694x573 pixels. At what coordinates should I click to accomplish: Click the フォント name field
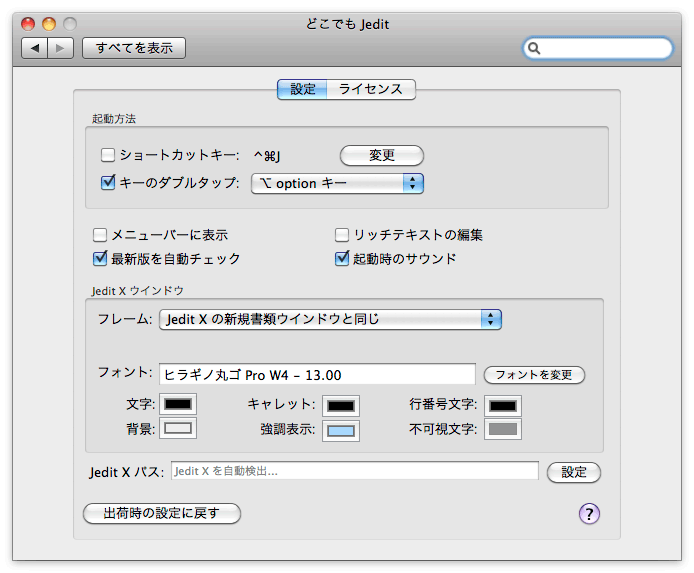point(317,375)
